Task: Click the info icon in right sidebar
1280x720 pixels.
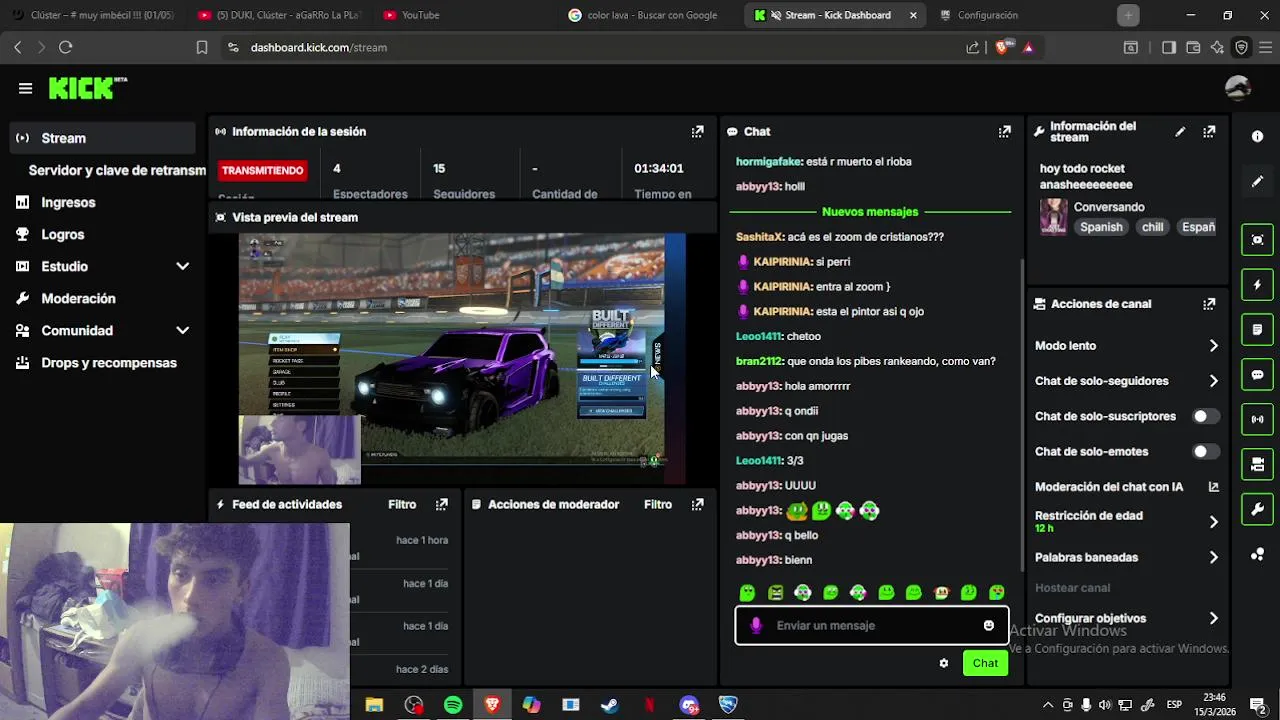Action: (1257, 137)
